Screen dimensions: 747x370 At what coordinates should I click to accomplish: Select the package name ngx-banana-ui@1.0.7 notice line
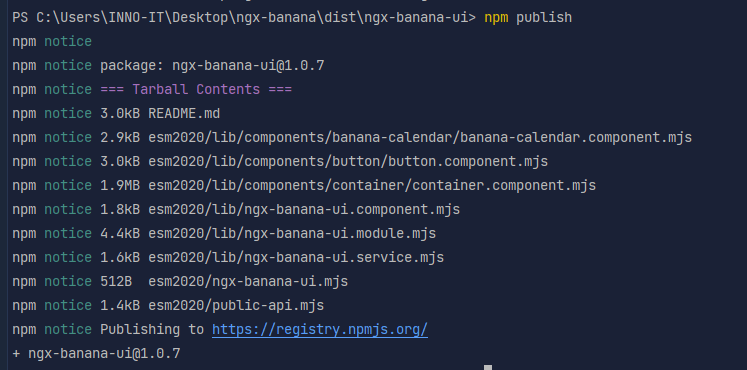point(168,65)
